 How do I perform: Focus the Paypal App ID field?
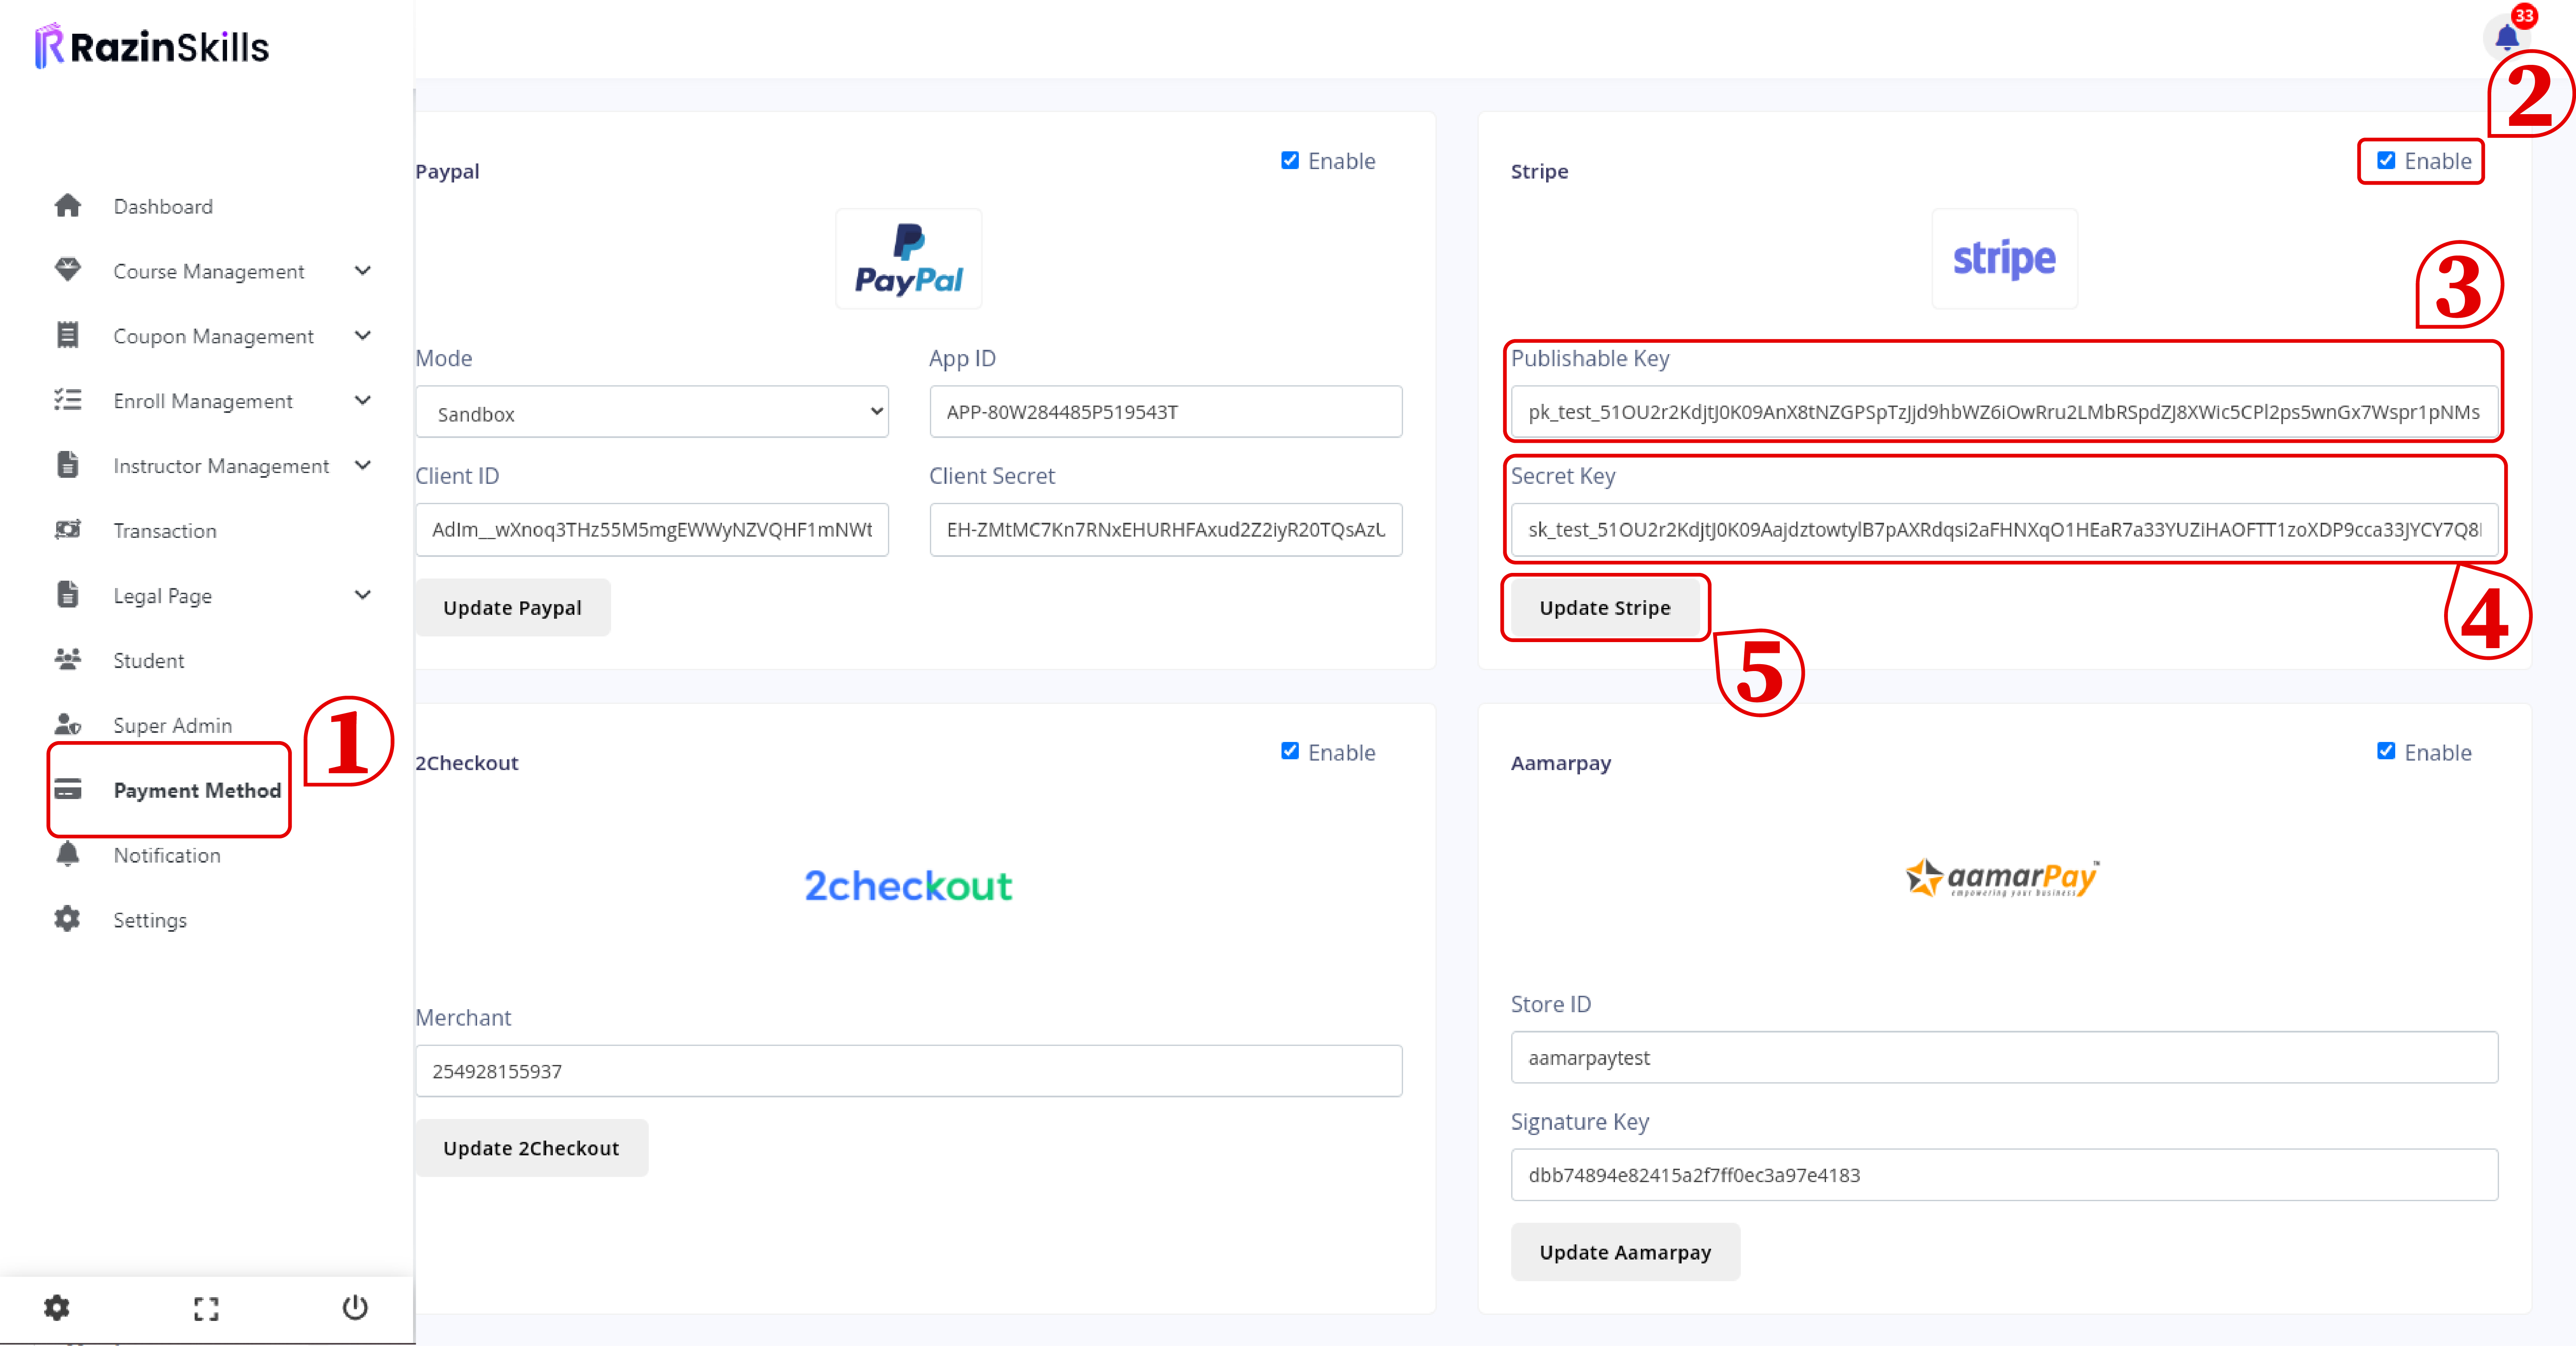1166,412
